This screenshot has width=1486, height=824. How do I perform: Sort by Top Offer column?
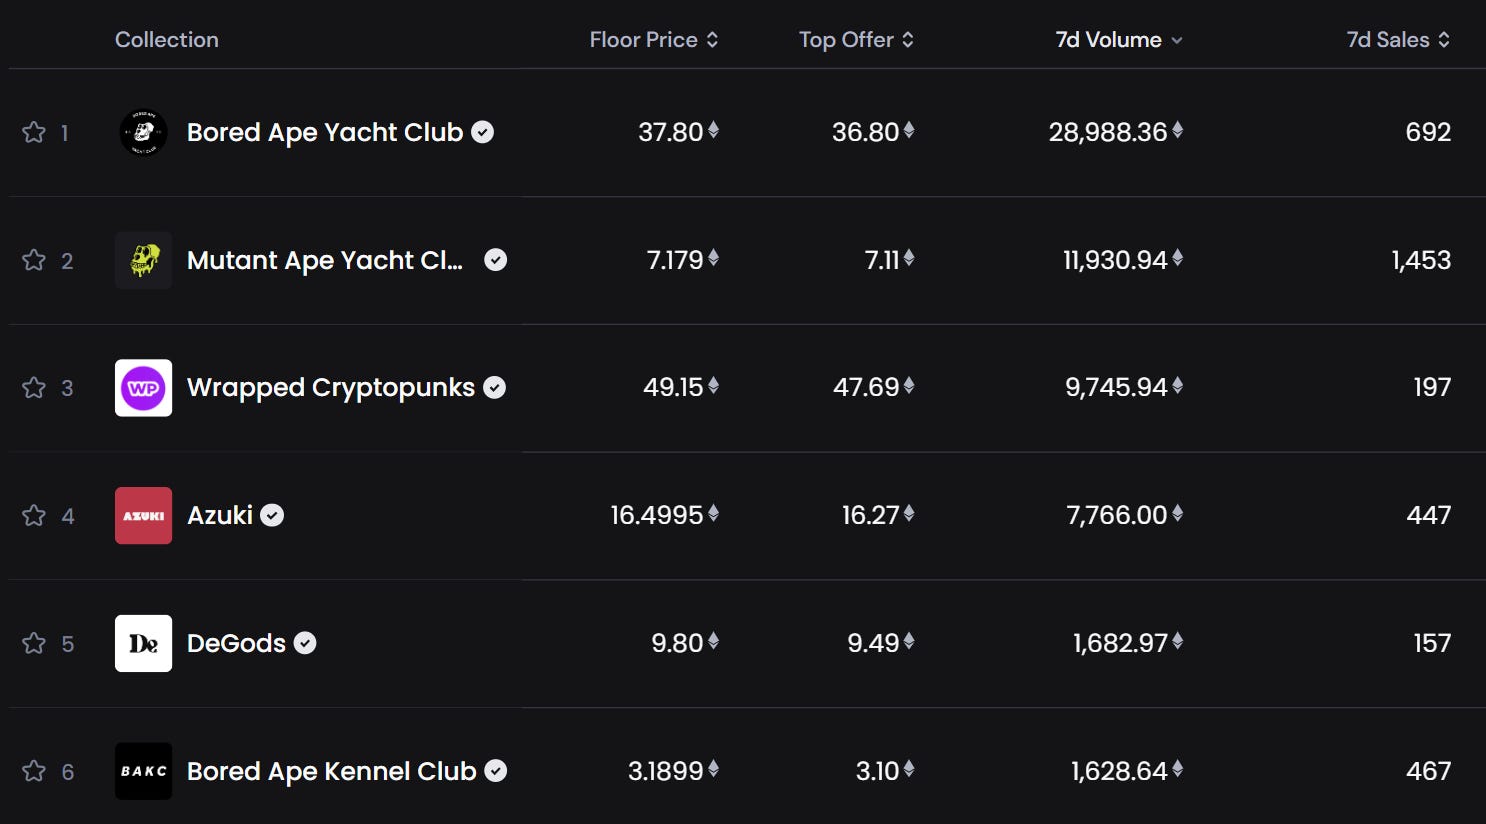tap(856, 40)
